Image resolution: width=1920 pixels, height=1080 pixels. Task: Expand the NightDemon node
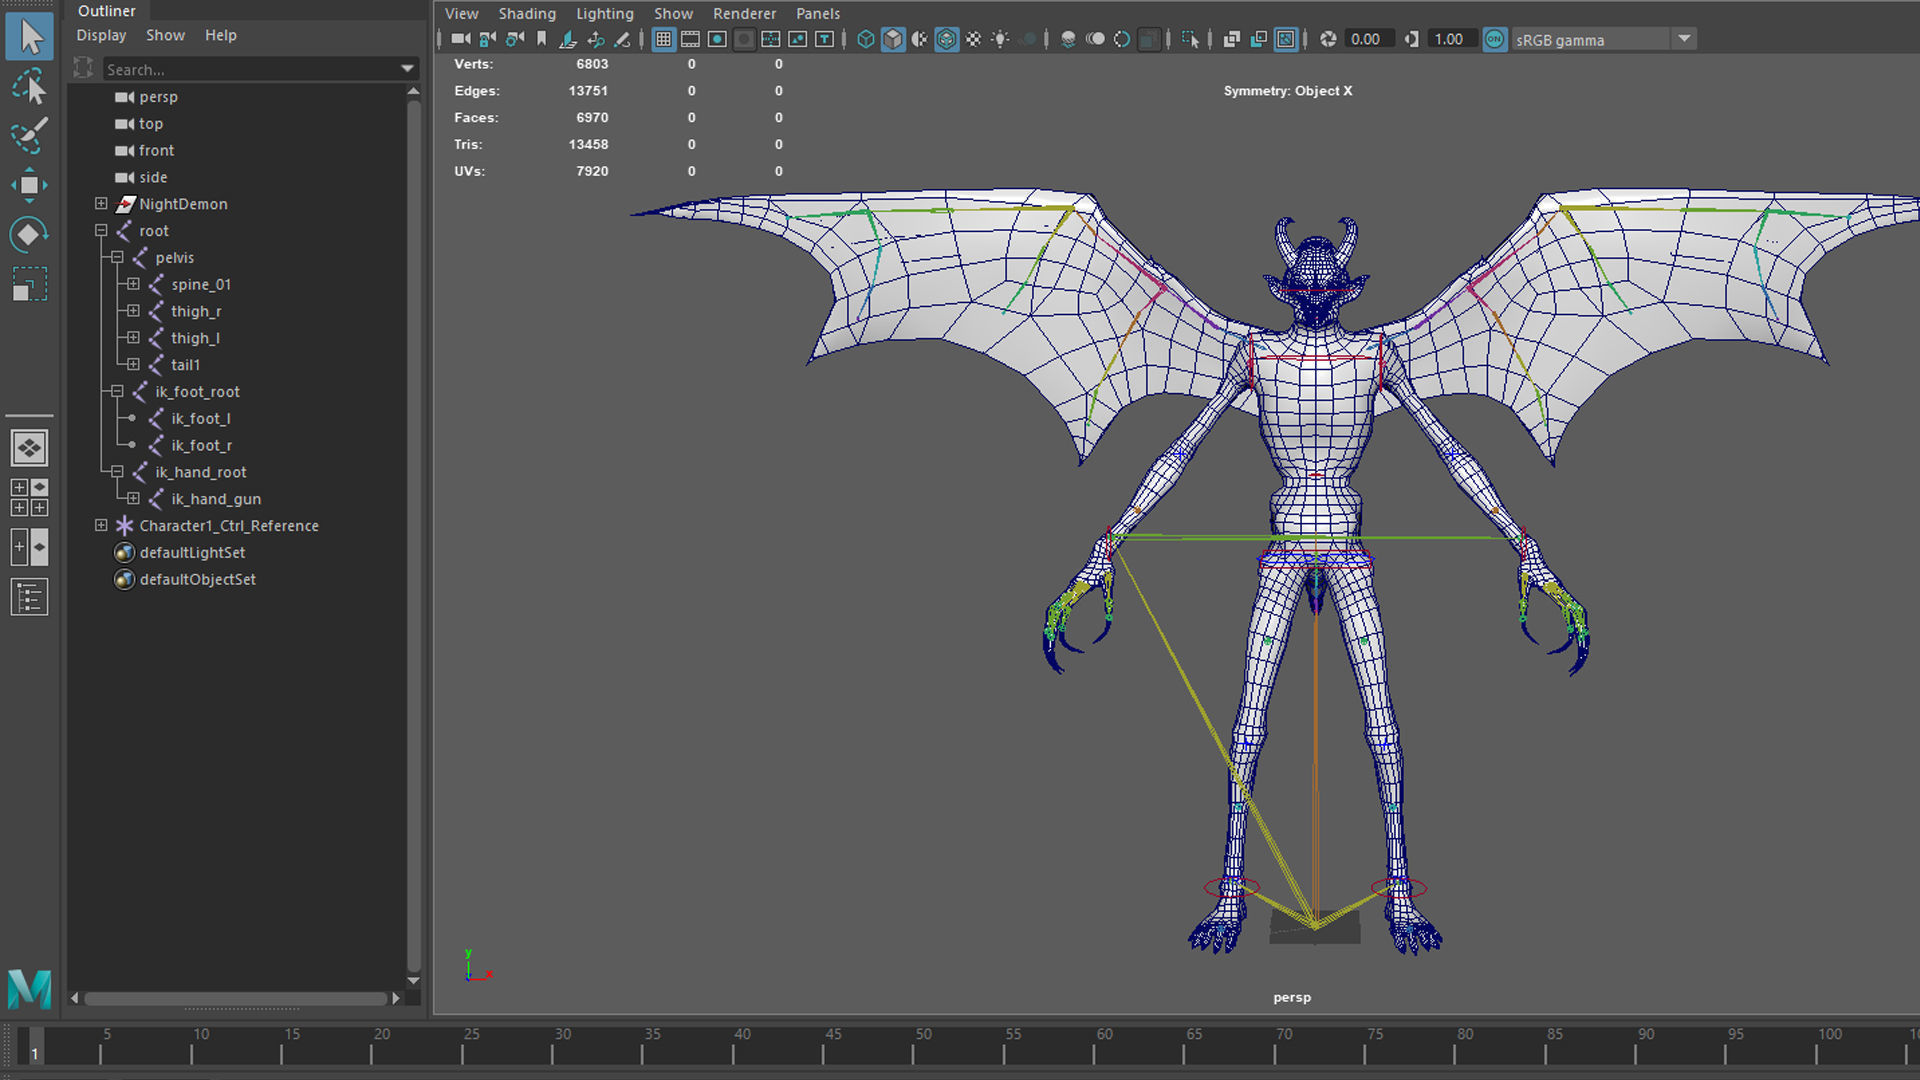point(101,203)
